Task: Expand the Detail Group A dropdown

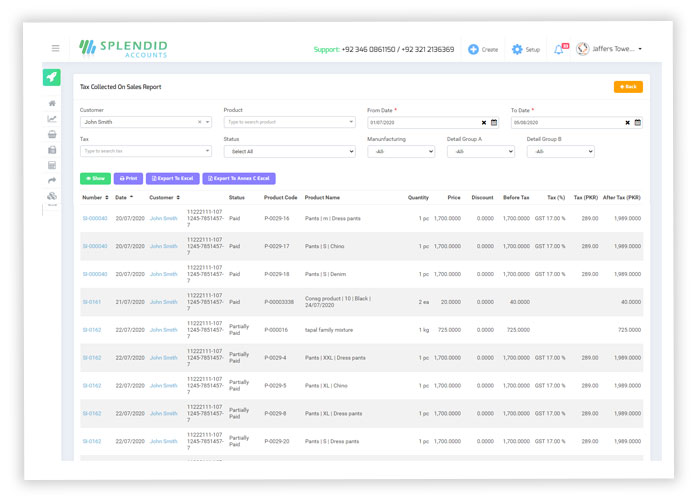Action: point(480,152)
